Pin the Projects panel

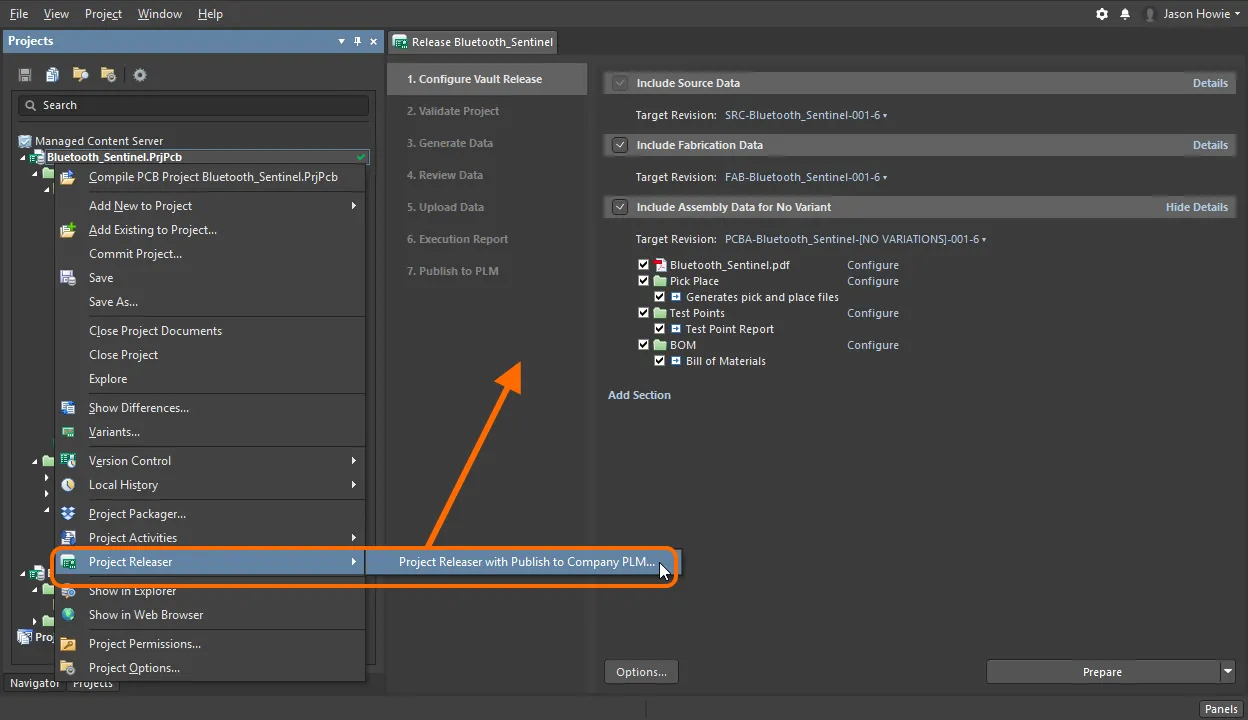coord(358,41)
